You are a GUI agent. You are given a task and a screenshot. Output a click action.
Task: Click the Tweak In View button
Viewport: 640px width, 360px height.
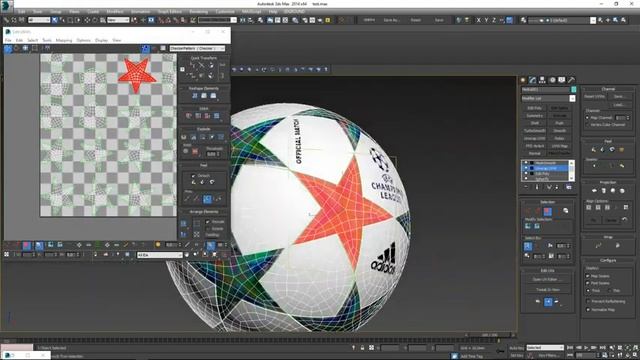click(547, 289)
